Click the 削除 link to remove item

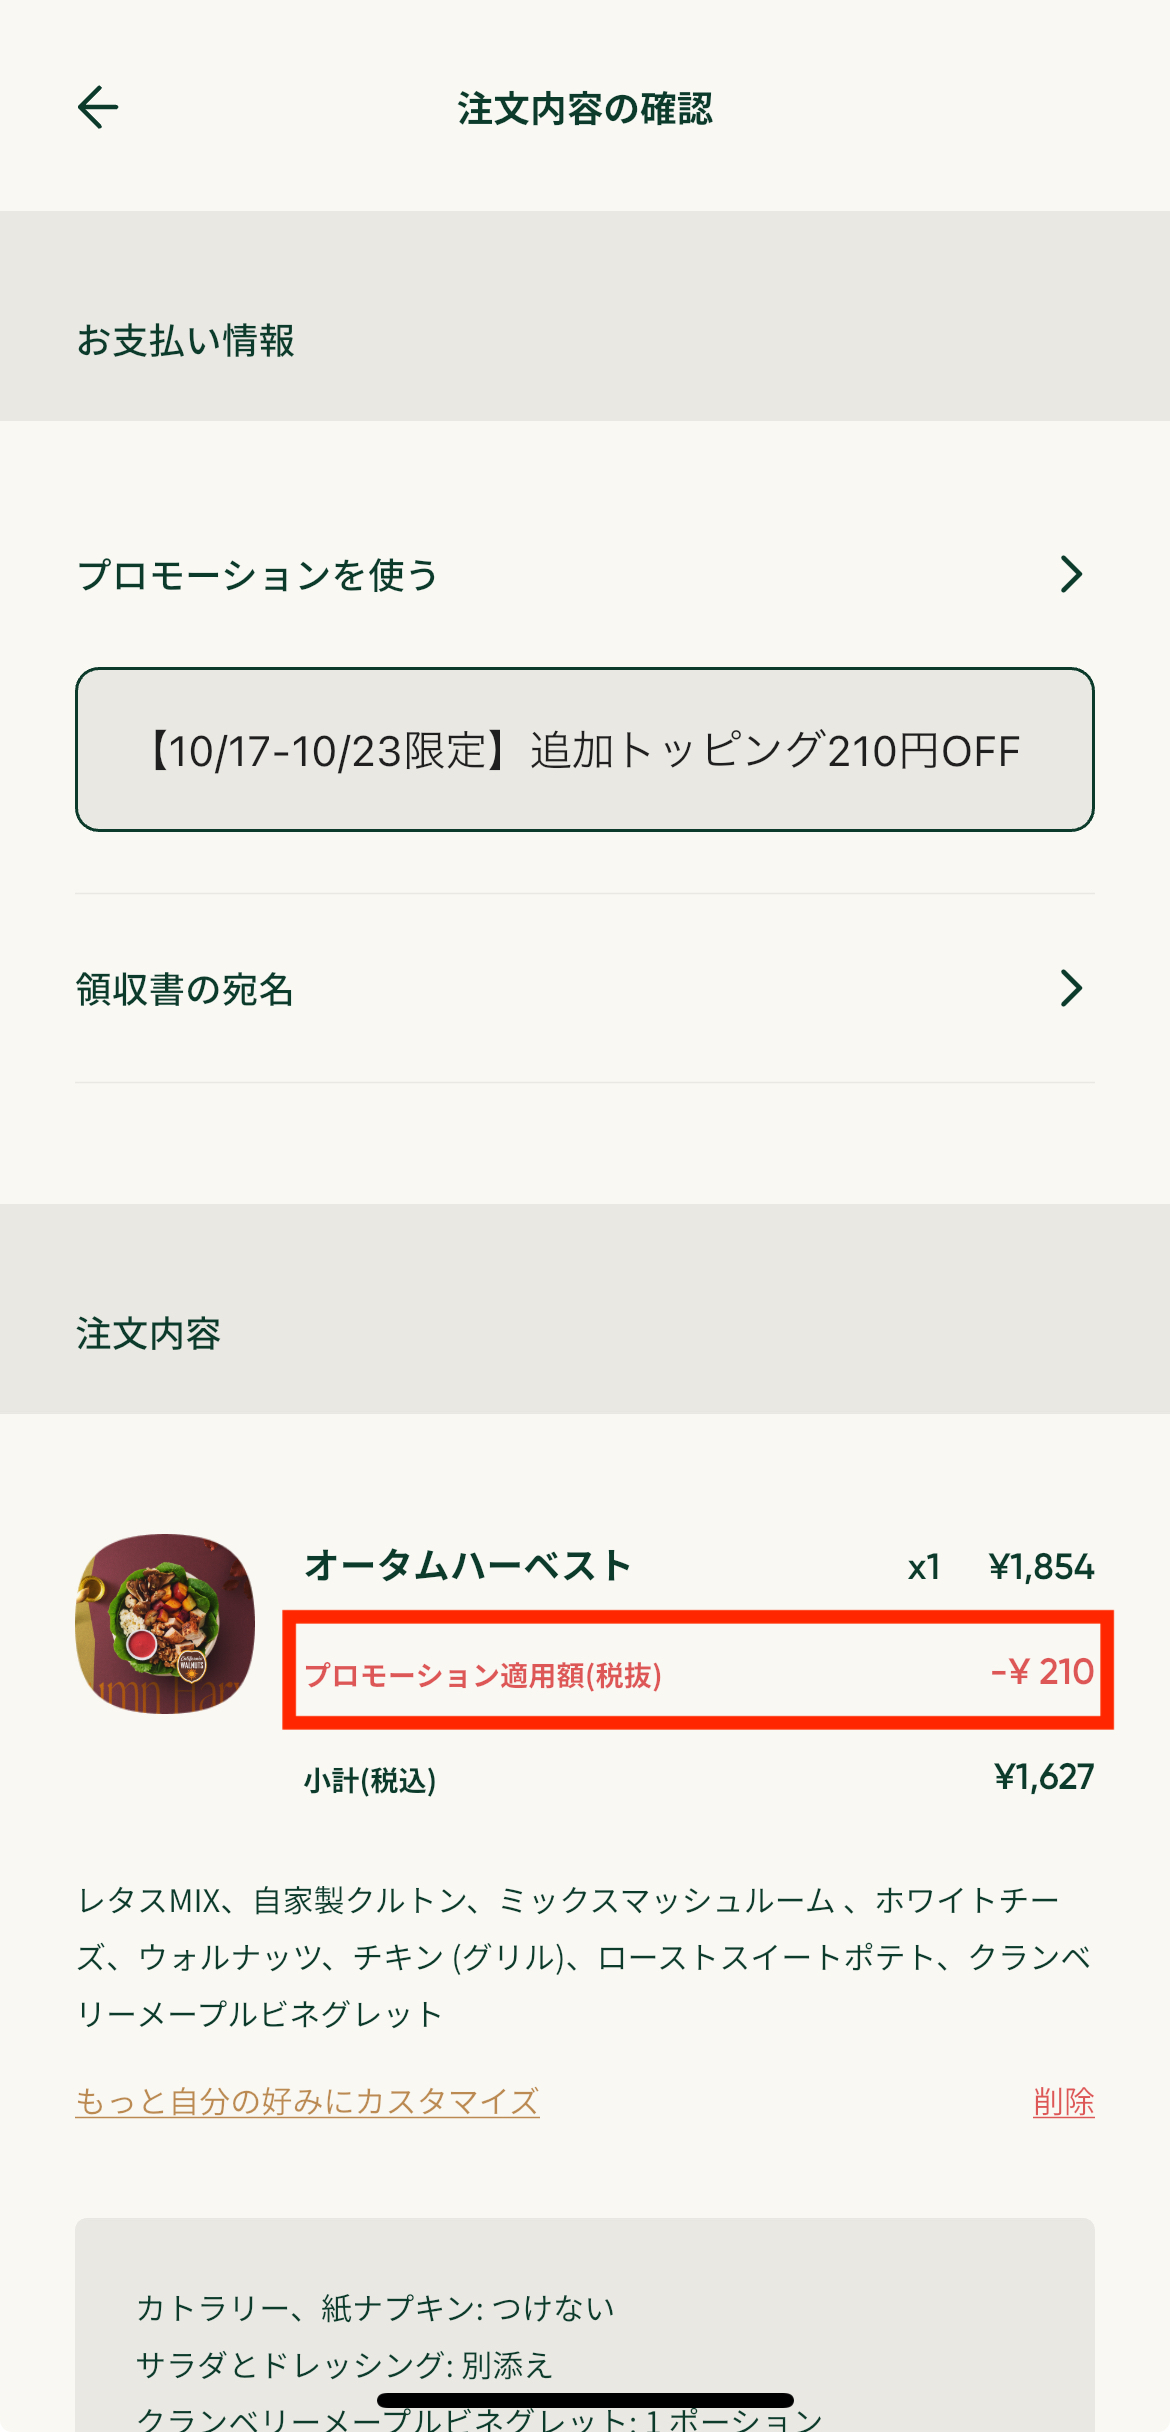tap(1064, 2101)
